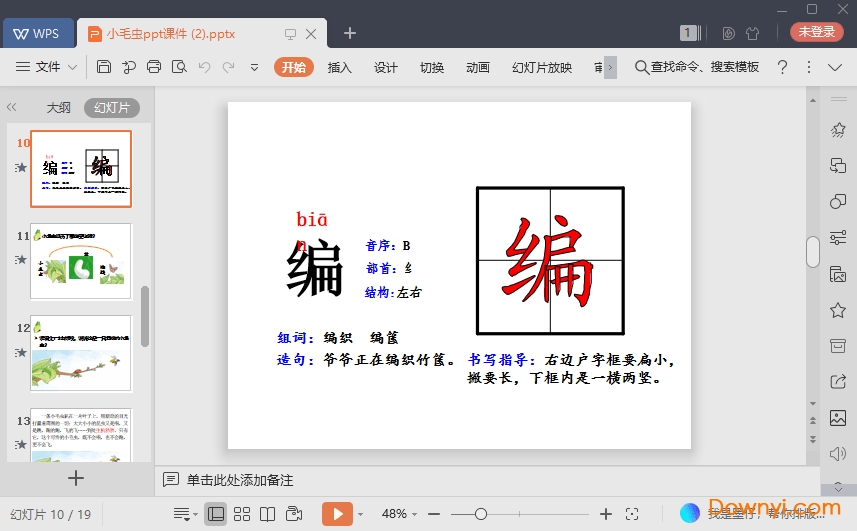Click the Print Preview icon
Image resolution: width=857 pixels, height=531 pixels.
[179, 67]
